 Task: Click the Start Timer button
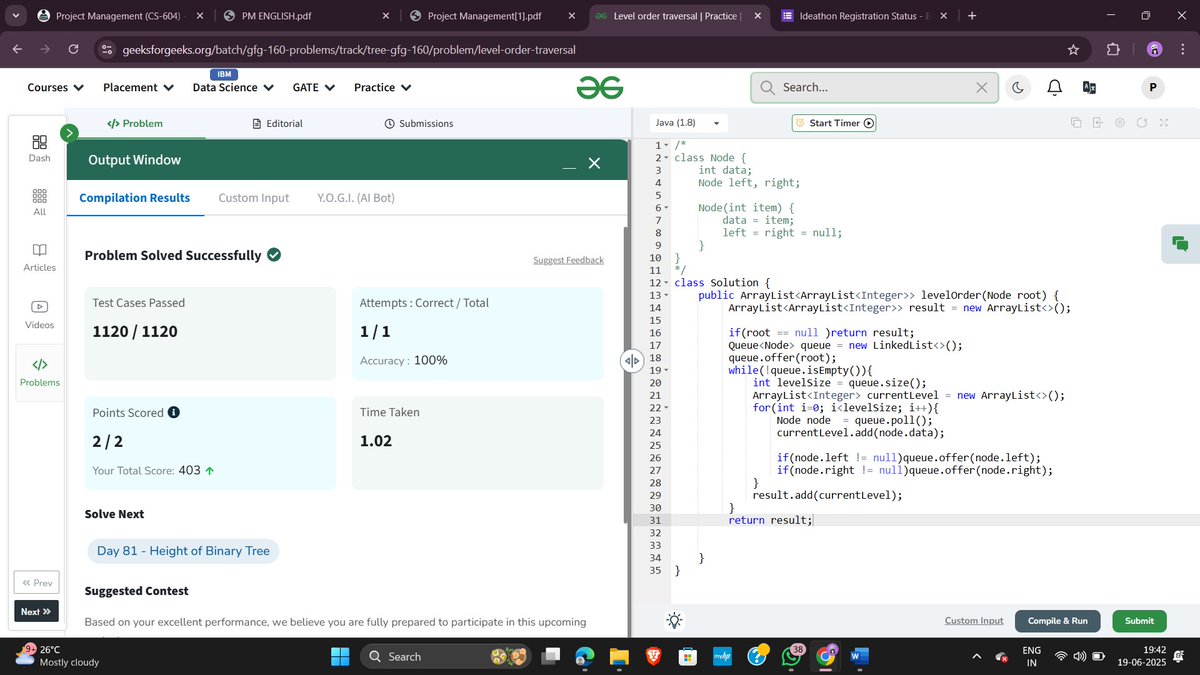click(x=834, y=123)
